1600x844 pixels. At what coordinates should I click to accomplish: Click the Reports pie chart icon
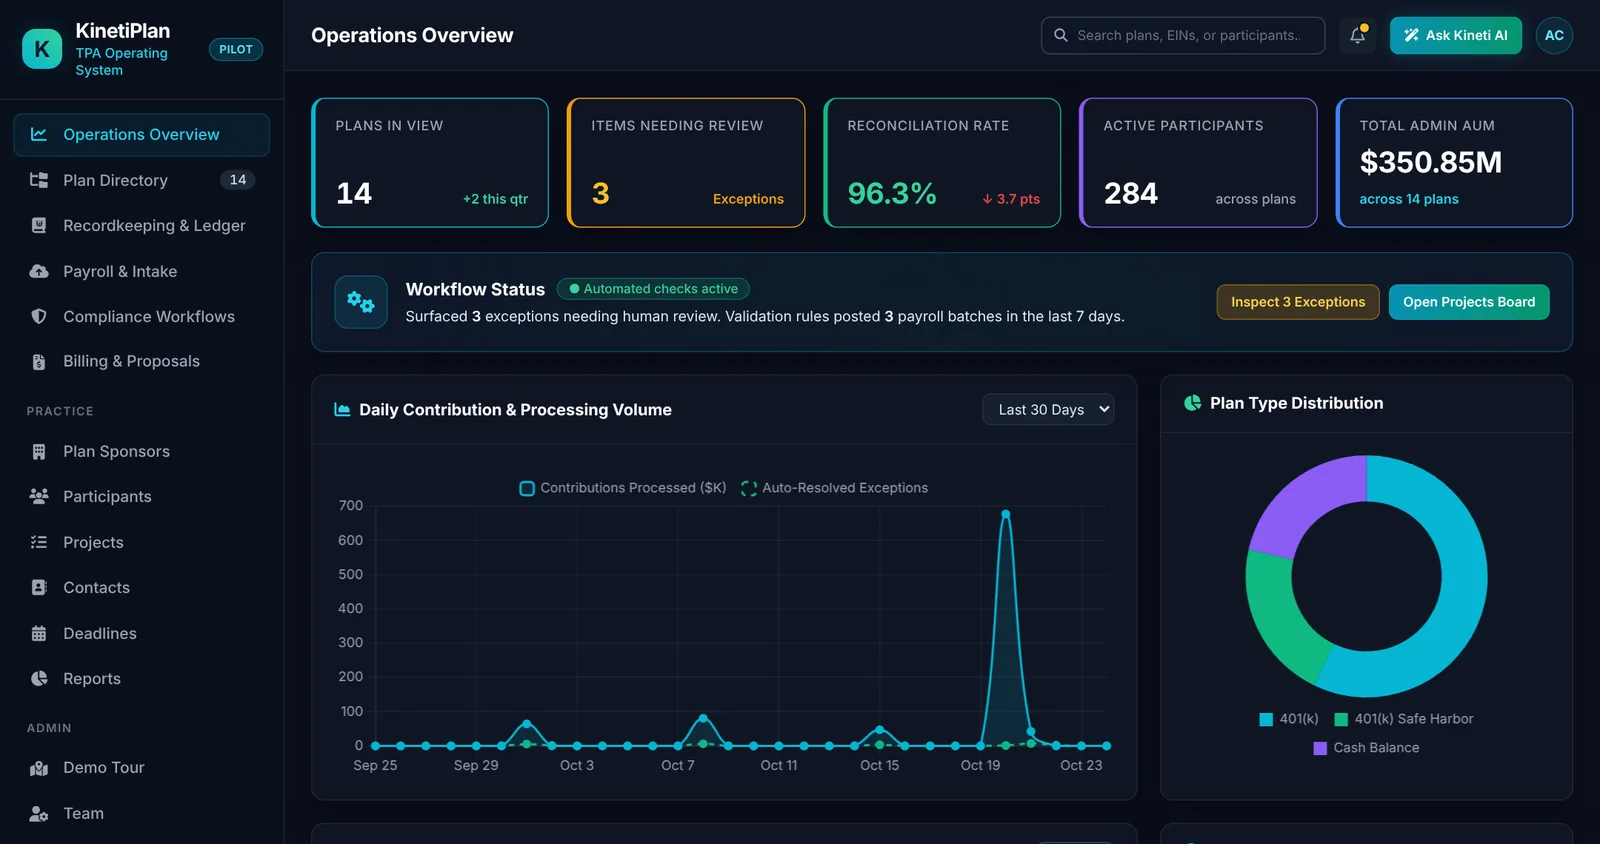click(x=39, y=678)
